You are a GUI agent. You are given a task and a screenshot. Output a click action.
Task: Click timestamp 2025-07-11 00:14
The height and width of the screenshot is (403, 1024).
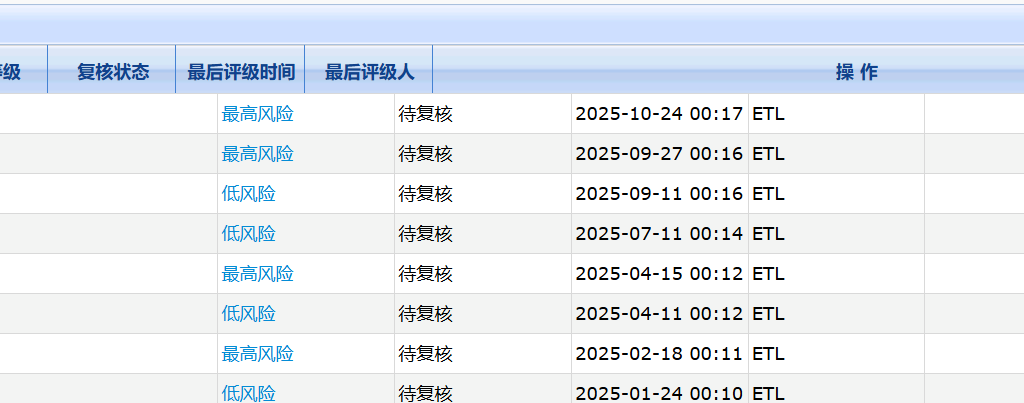click(x=659, y=234)
